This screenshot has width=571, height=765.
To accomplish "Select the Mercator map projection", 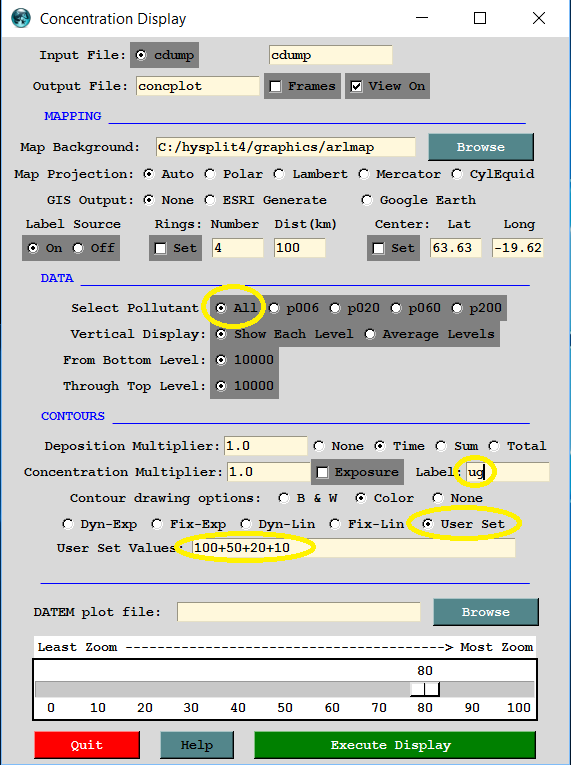I will pyautogui.click(x=364, y=174).
